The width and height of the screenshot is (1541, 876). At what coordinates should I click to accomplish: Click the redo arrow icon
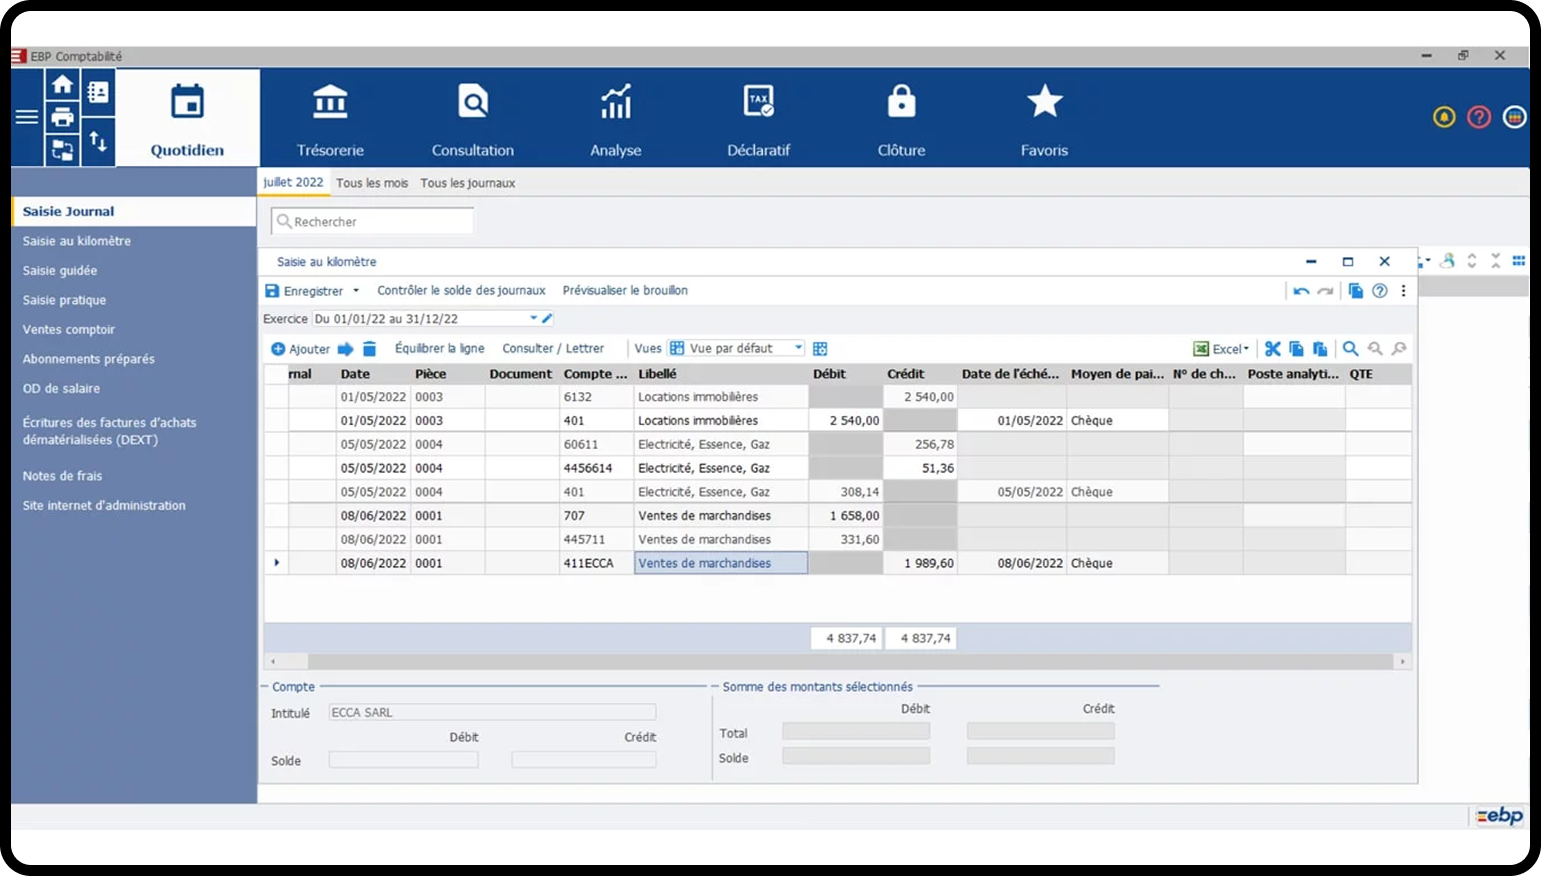[x=1325, y=291]
